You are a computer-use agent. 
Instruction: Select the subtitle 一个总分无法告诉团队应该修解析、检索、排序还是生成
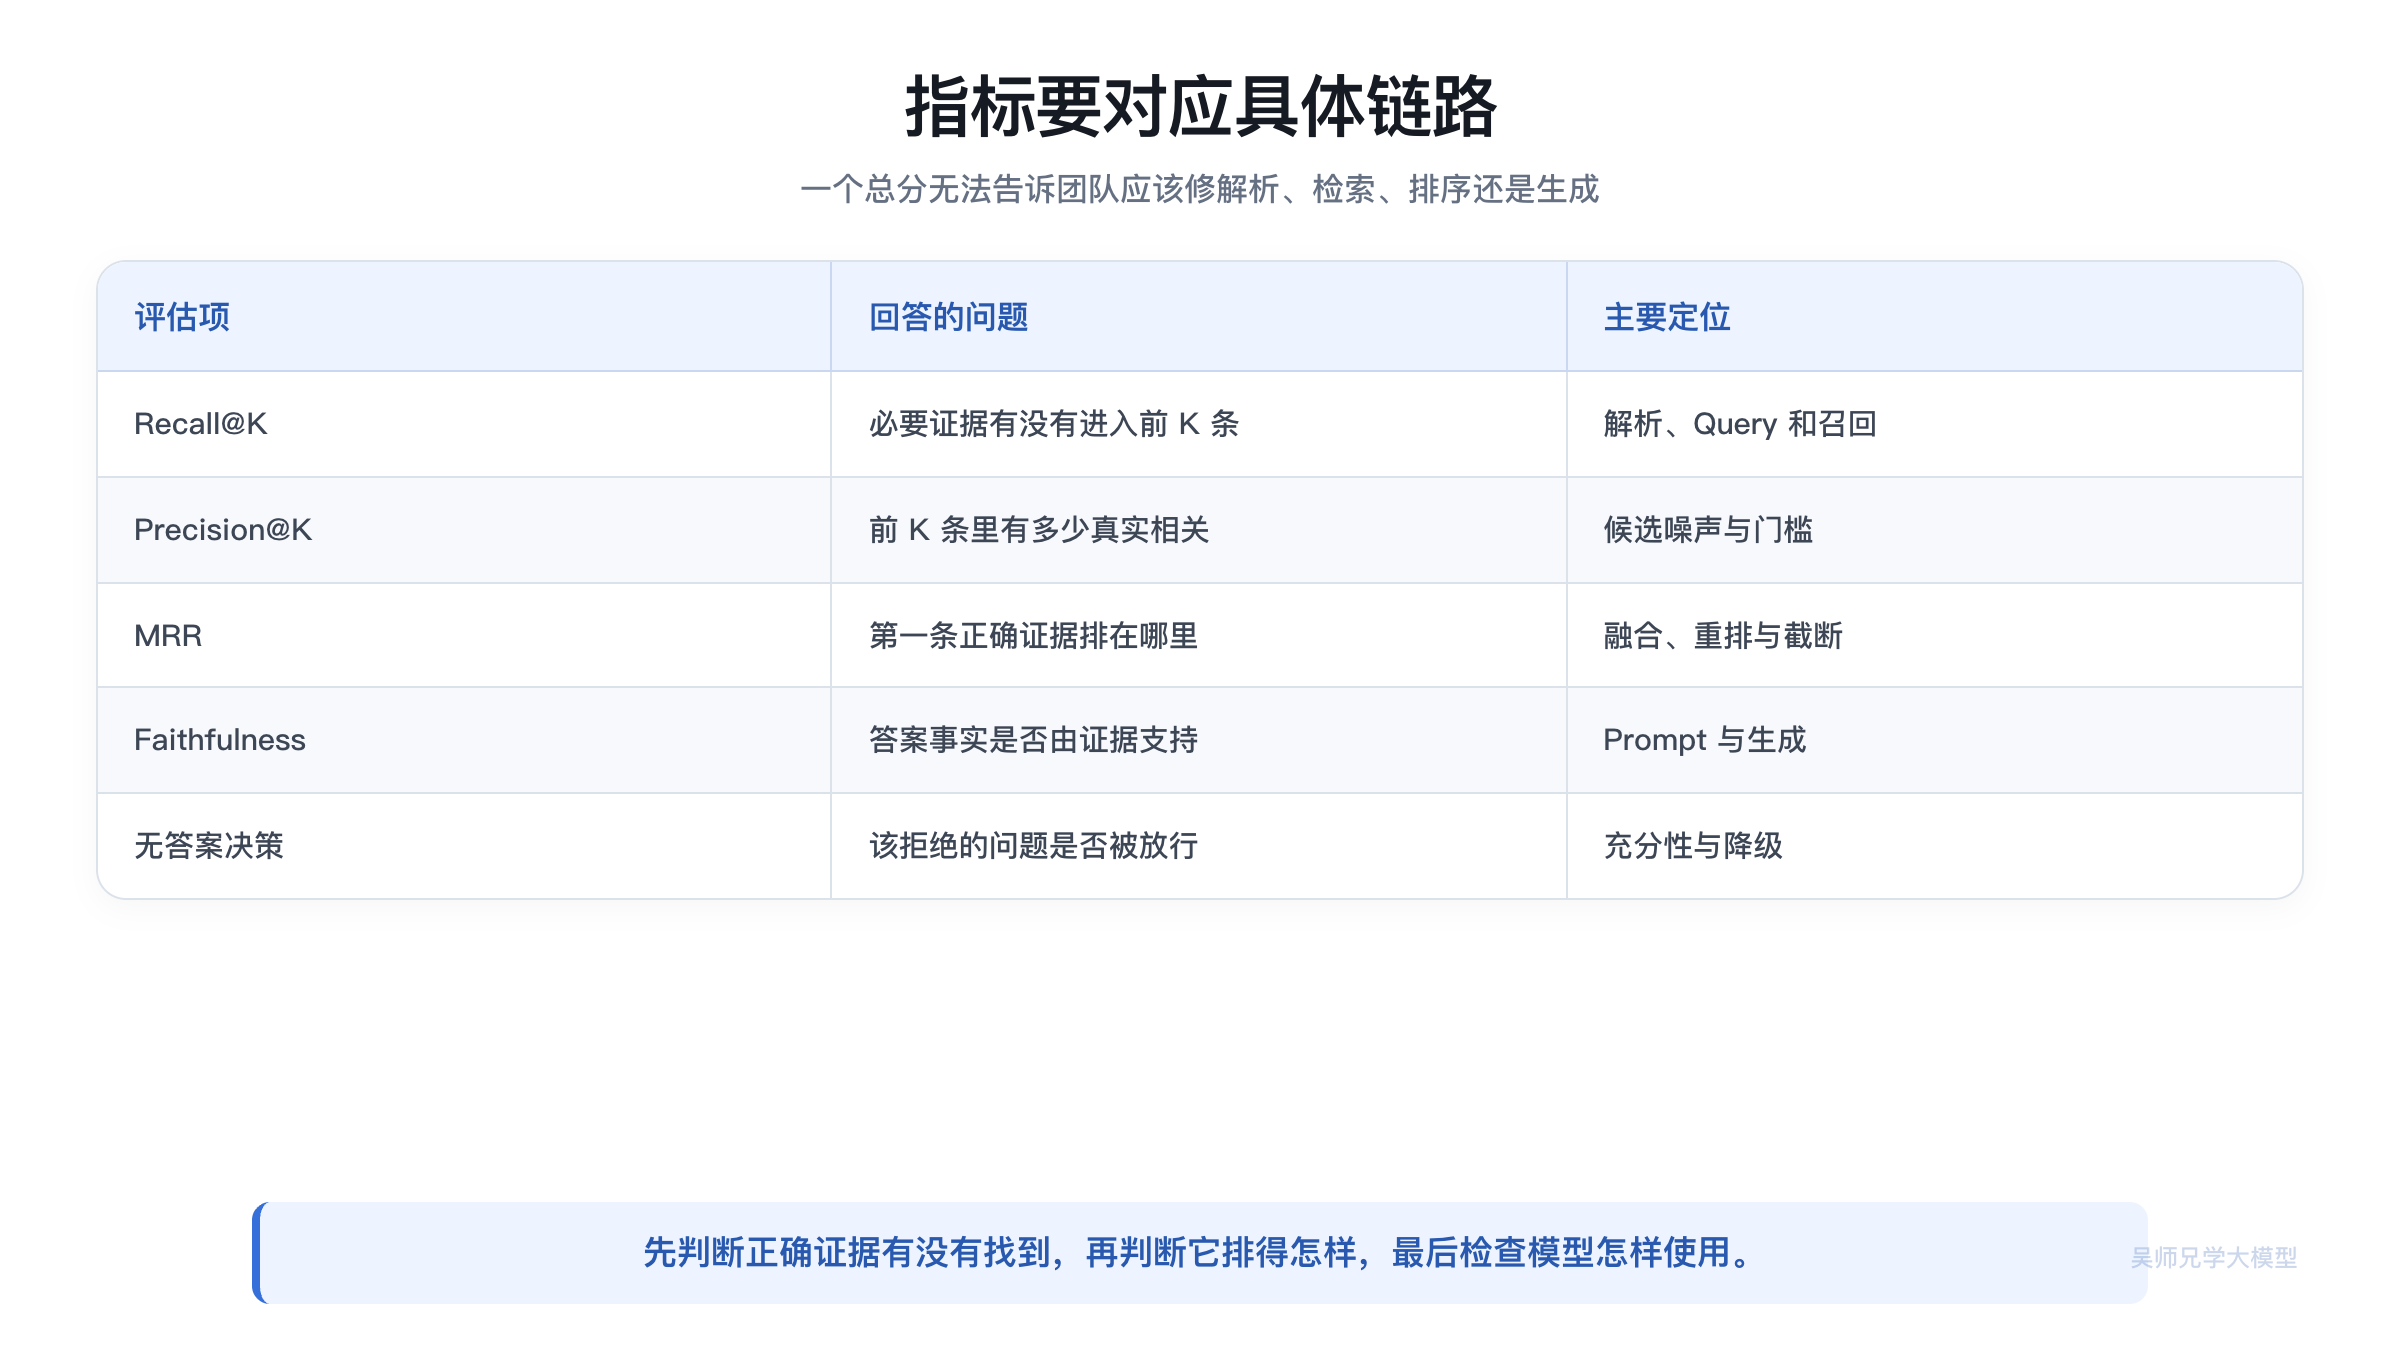tap(1200, 189)
